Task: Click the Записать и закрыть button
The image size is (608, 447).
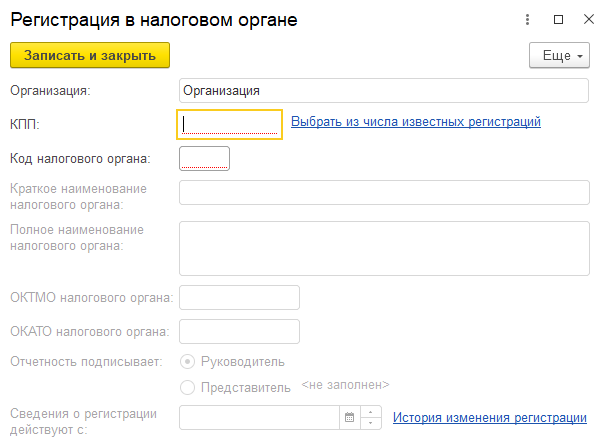Action: (x=90, y=55)
